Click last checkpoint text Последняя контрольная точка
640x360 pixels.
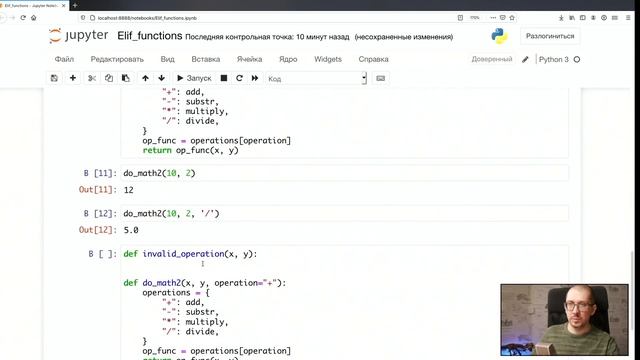click(x=267, y=37)
